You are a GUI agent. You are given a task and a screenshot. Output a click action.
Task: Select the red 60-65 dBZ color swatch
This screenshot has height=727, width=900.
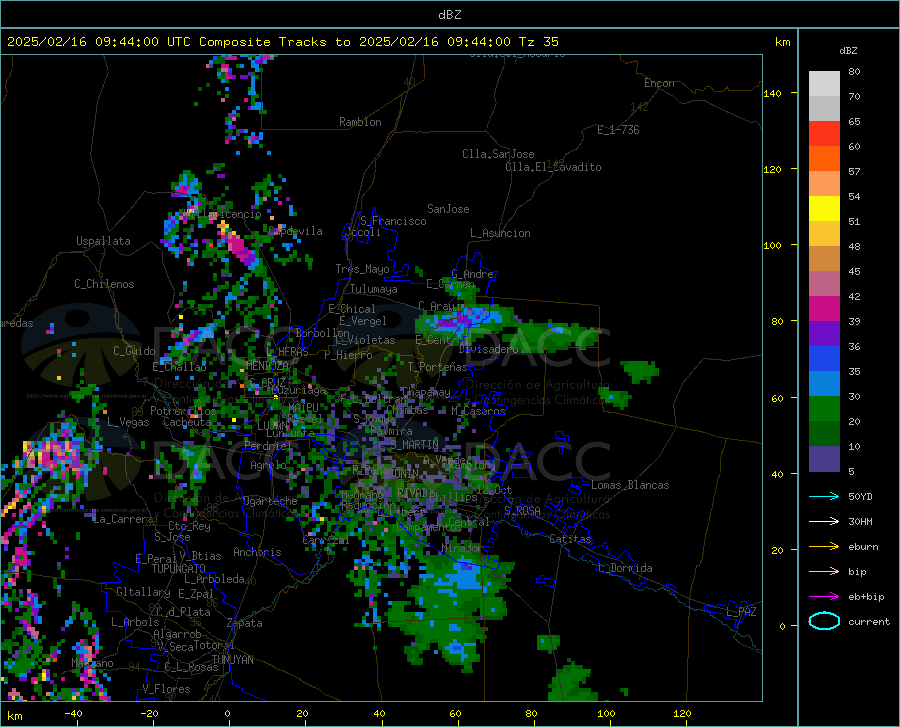pos(824,134)
